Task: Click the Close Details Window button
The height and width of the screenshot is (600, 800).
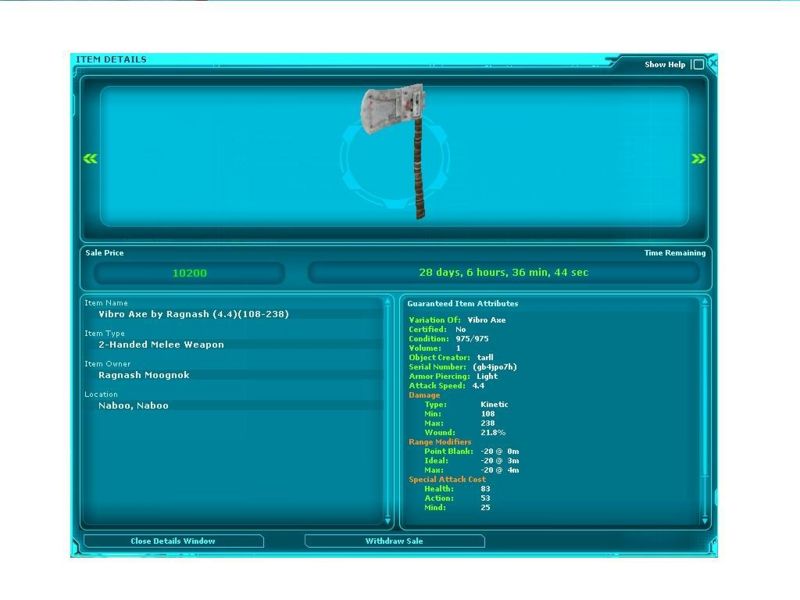Action: 173,541
